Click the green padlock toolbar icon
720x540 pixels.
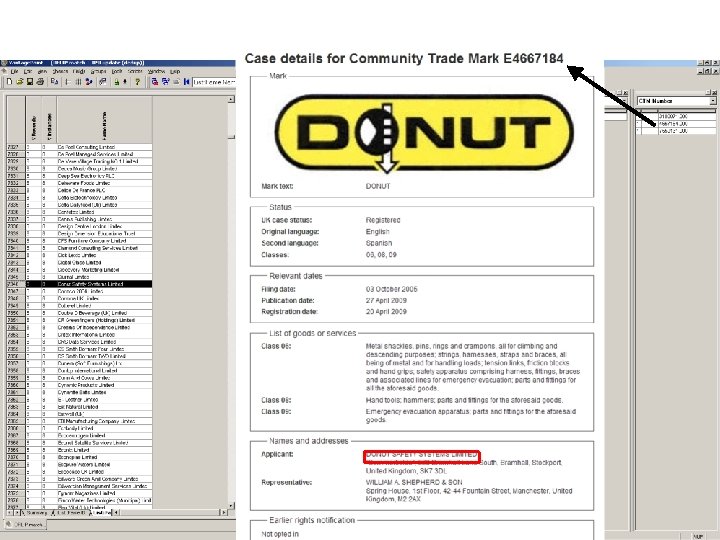[x=117, y=82]
